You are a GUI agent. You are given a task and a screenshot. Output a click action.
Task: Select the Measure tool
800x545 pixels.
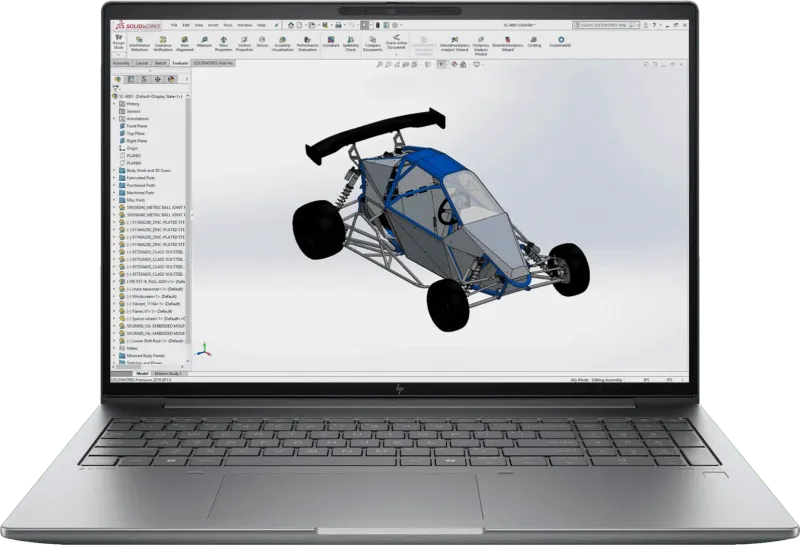(x=204, y=42)
